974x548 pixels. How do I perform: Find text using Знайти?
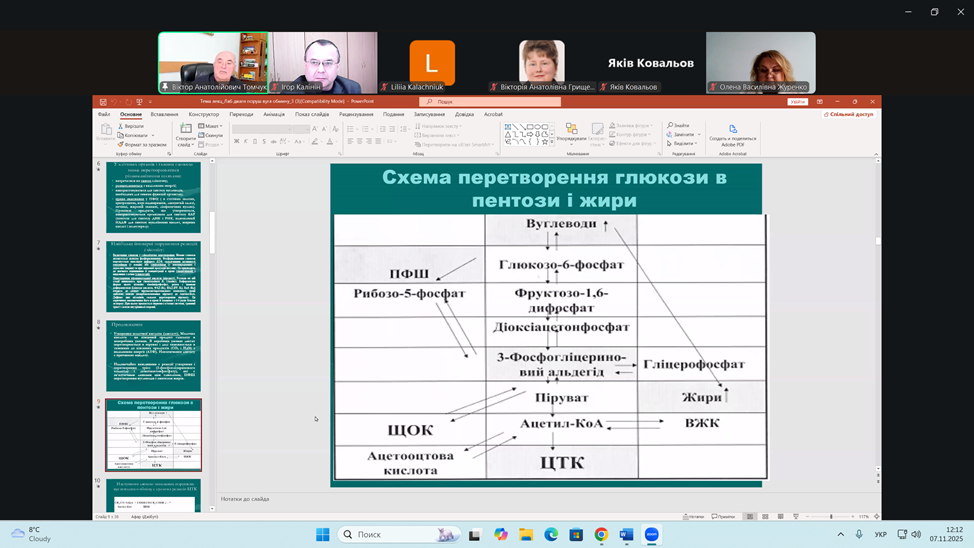pyautogui.click(x=679, y=126)
